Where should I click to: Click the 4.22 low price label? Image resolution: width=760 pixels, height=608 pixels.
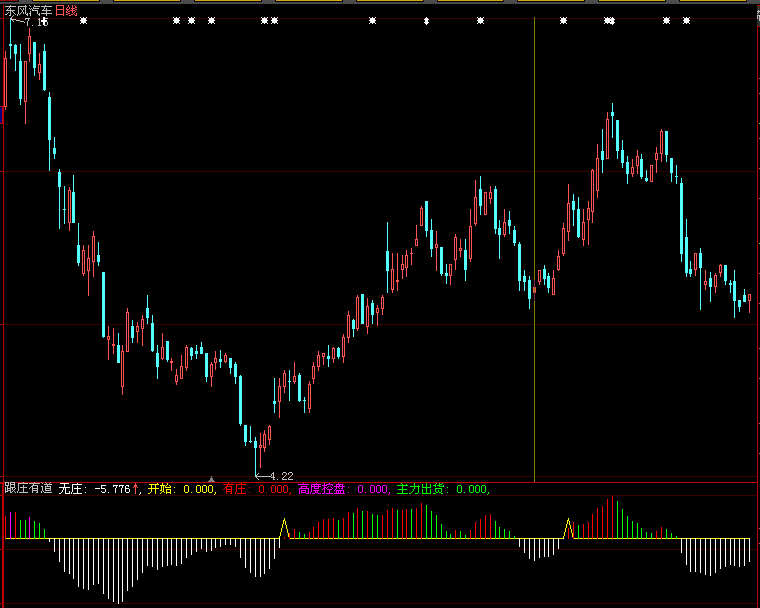(x=282, y=476)
